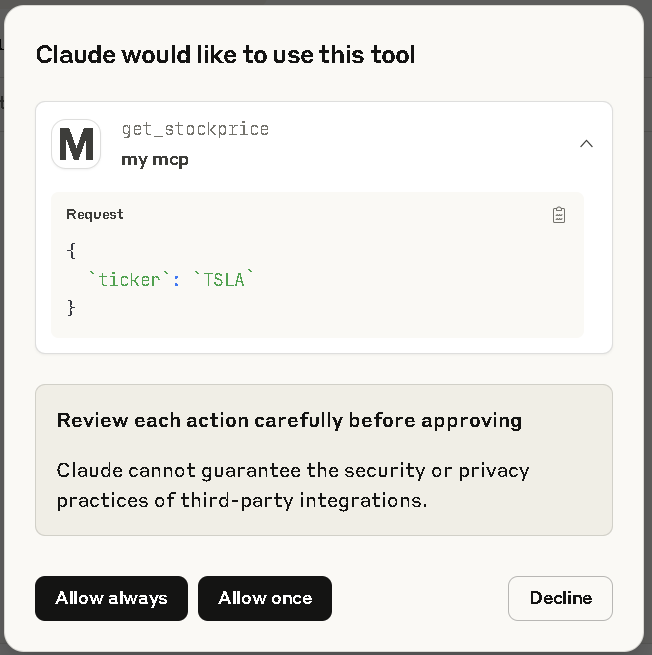Viewport: 652px width, 655px height.
Task: Click the `TSLA` value in the request
Action: 223,280
